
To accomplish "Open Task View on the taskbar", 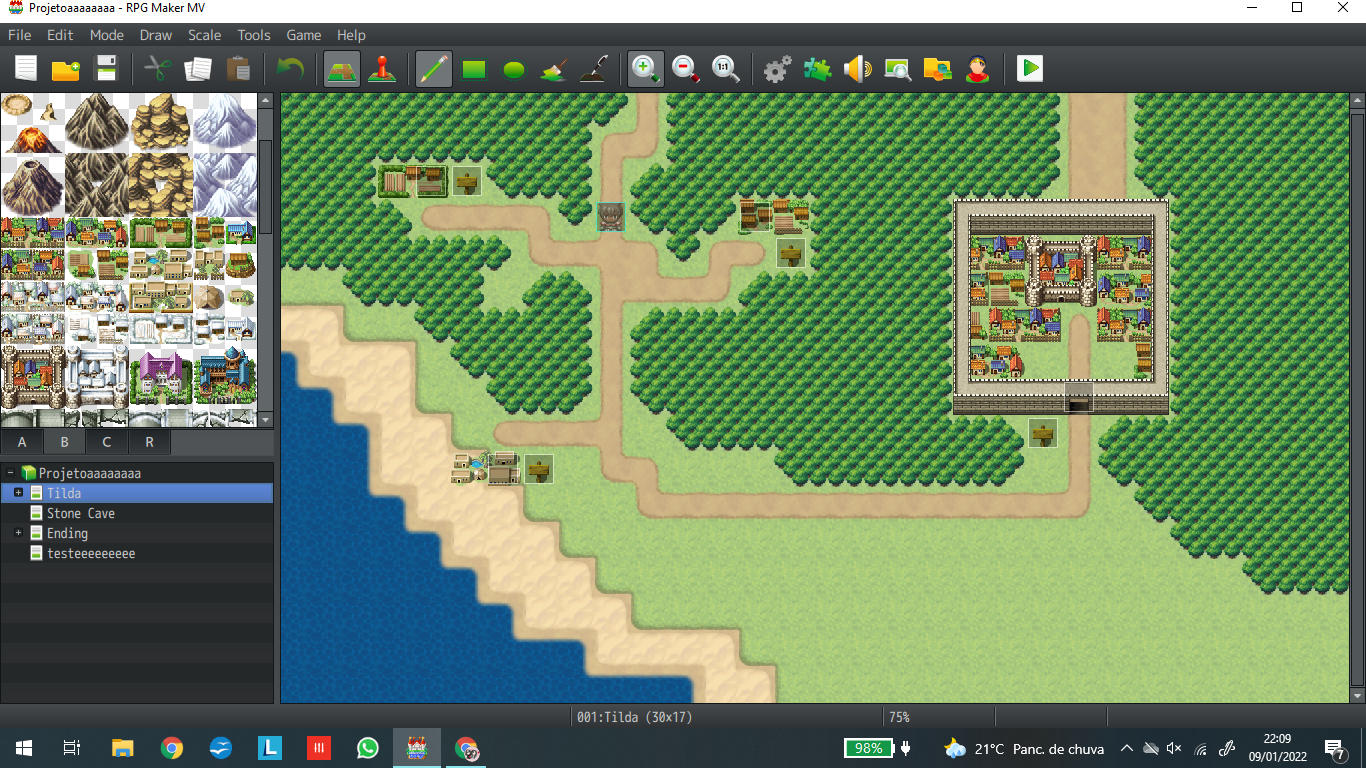I will [72, 748].
